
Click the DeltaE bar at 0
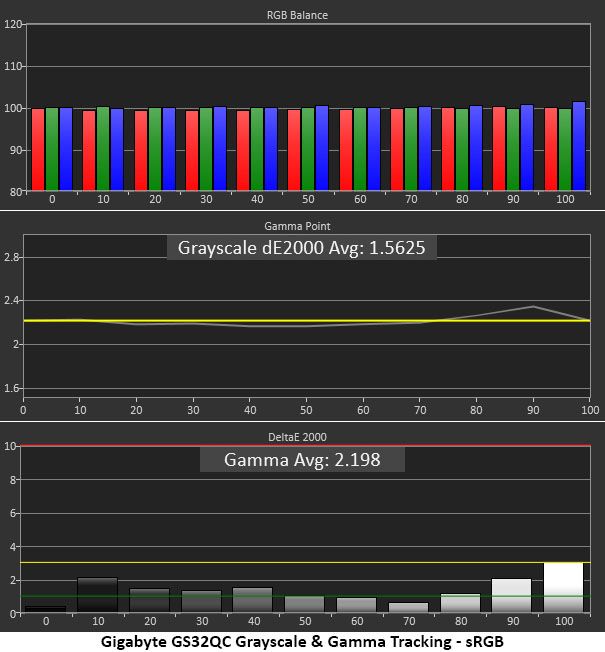[x=45, y=609]
